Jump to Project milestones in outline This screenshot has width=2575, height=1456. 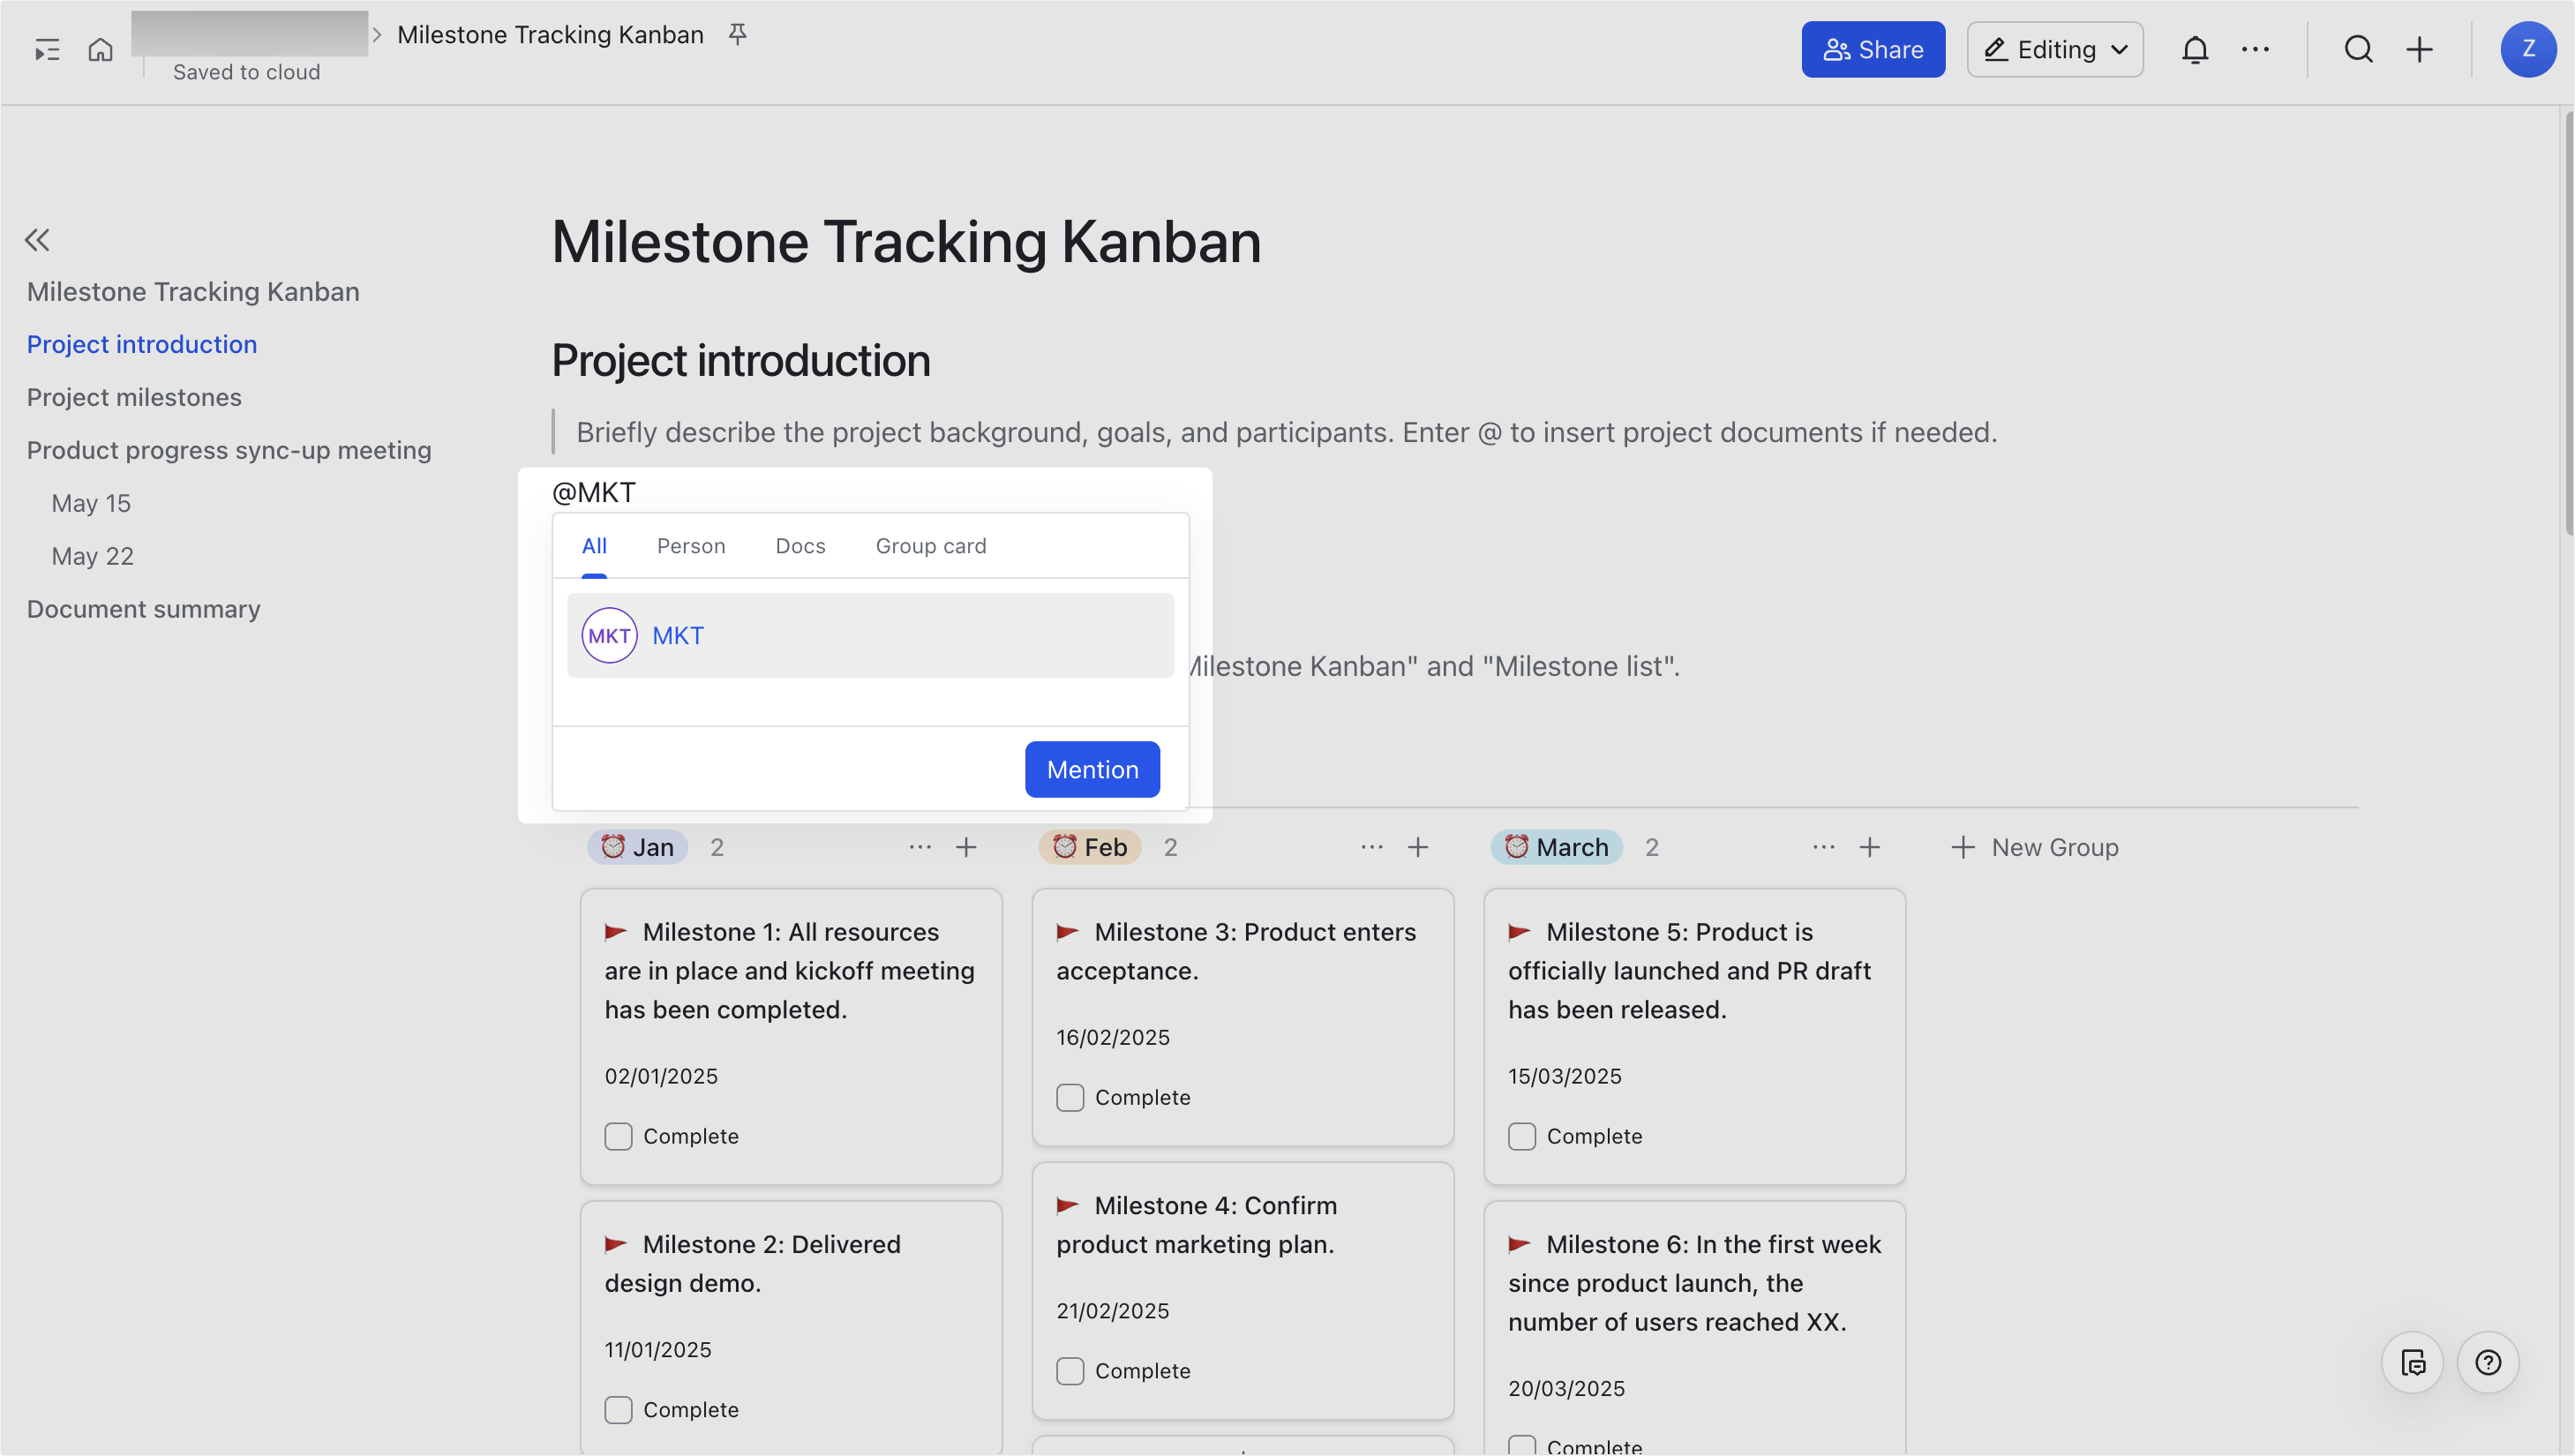[134, 397]
